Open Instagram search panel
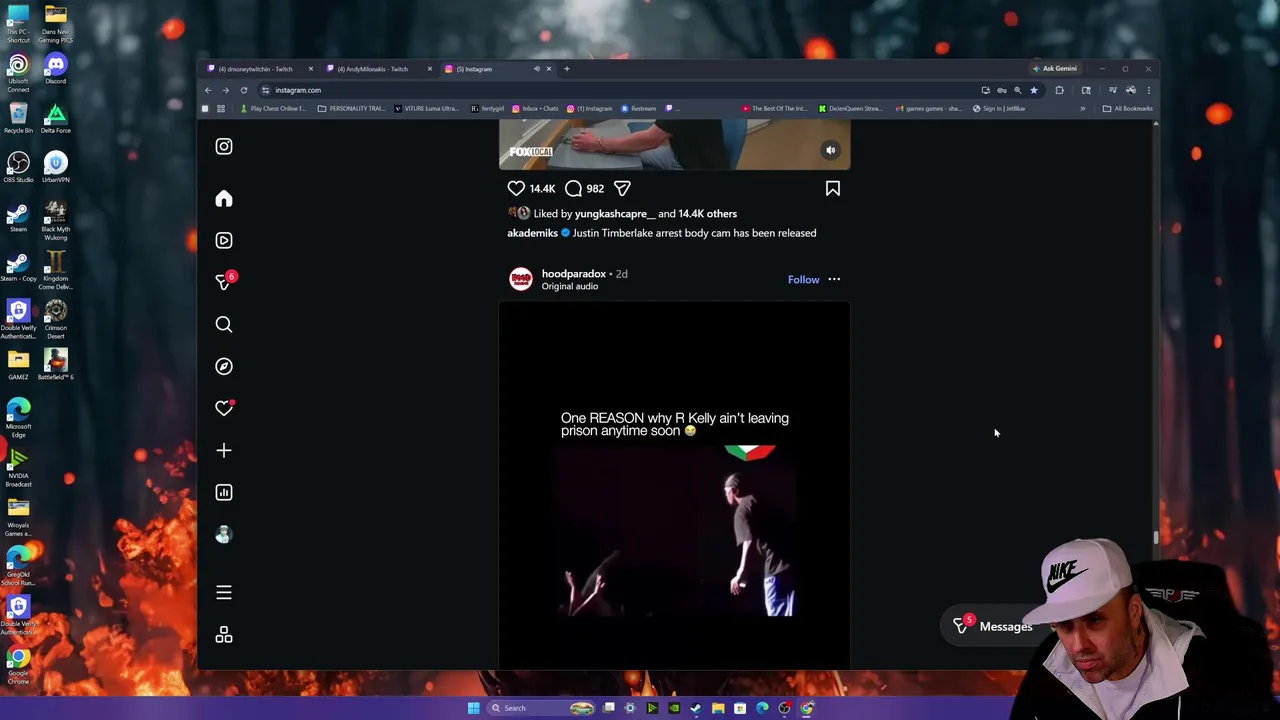 click(x=224, y=325)
